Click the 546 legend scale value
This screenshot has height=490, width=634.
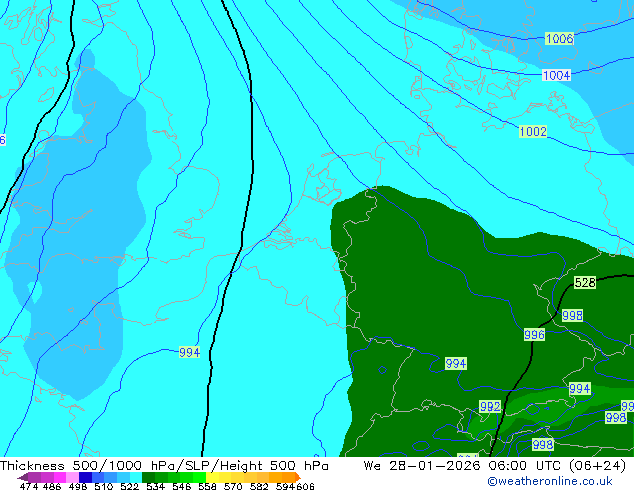pos(182,486)
